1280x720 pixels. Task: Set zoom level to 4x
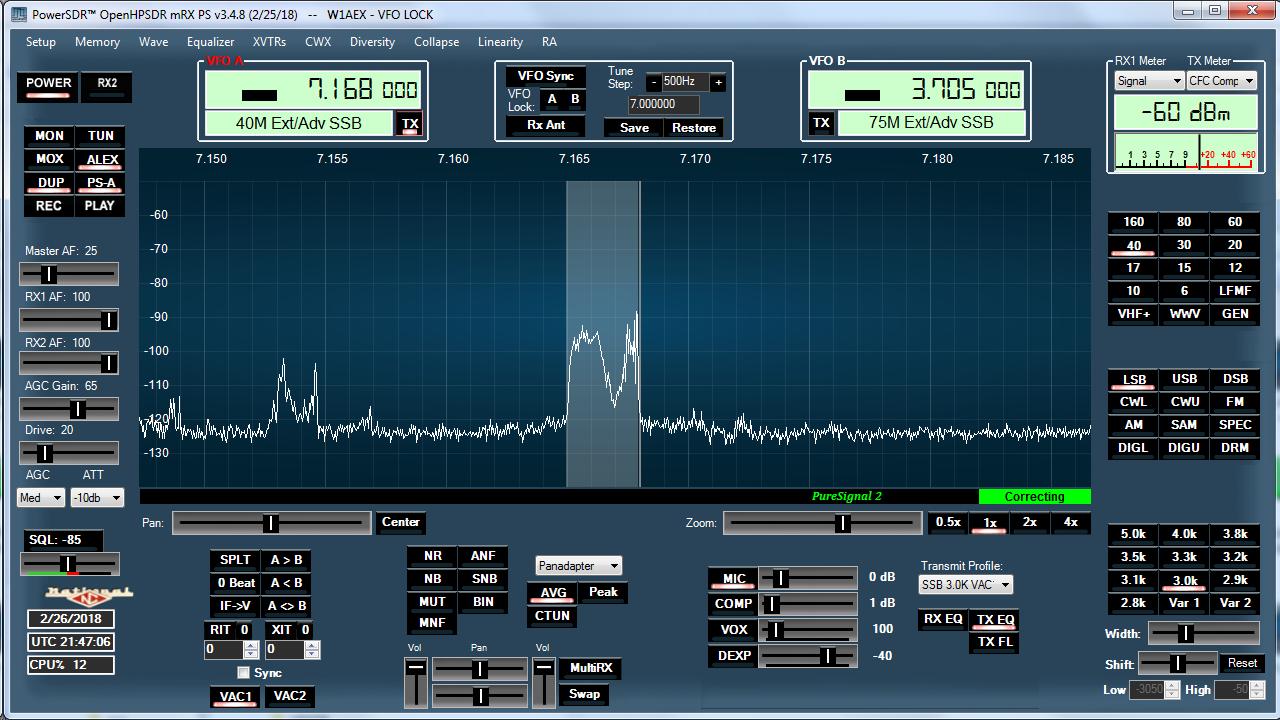tap(1070, 522)
